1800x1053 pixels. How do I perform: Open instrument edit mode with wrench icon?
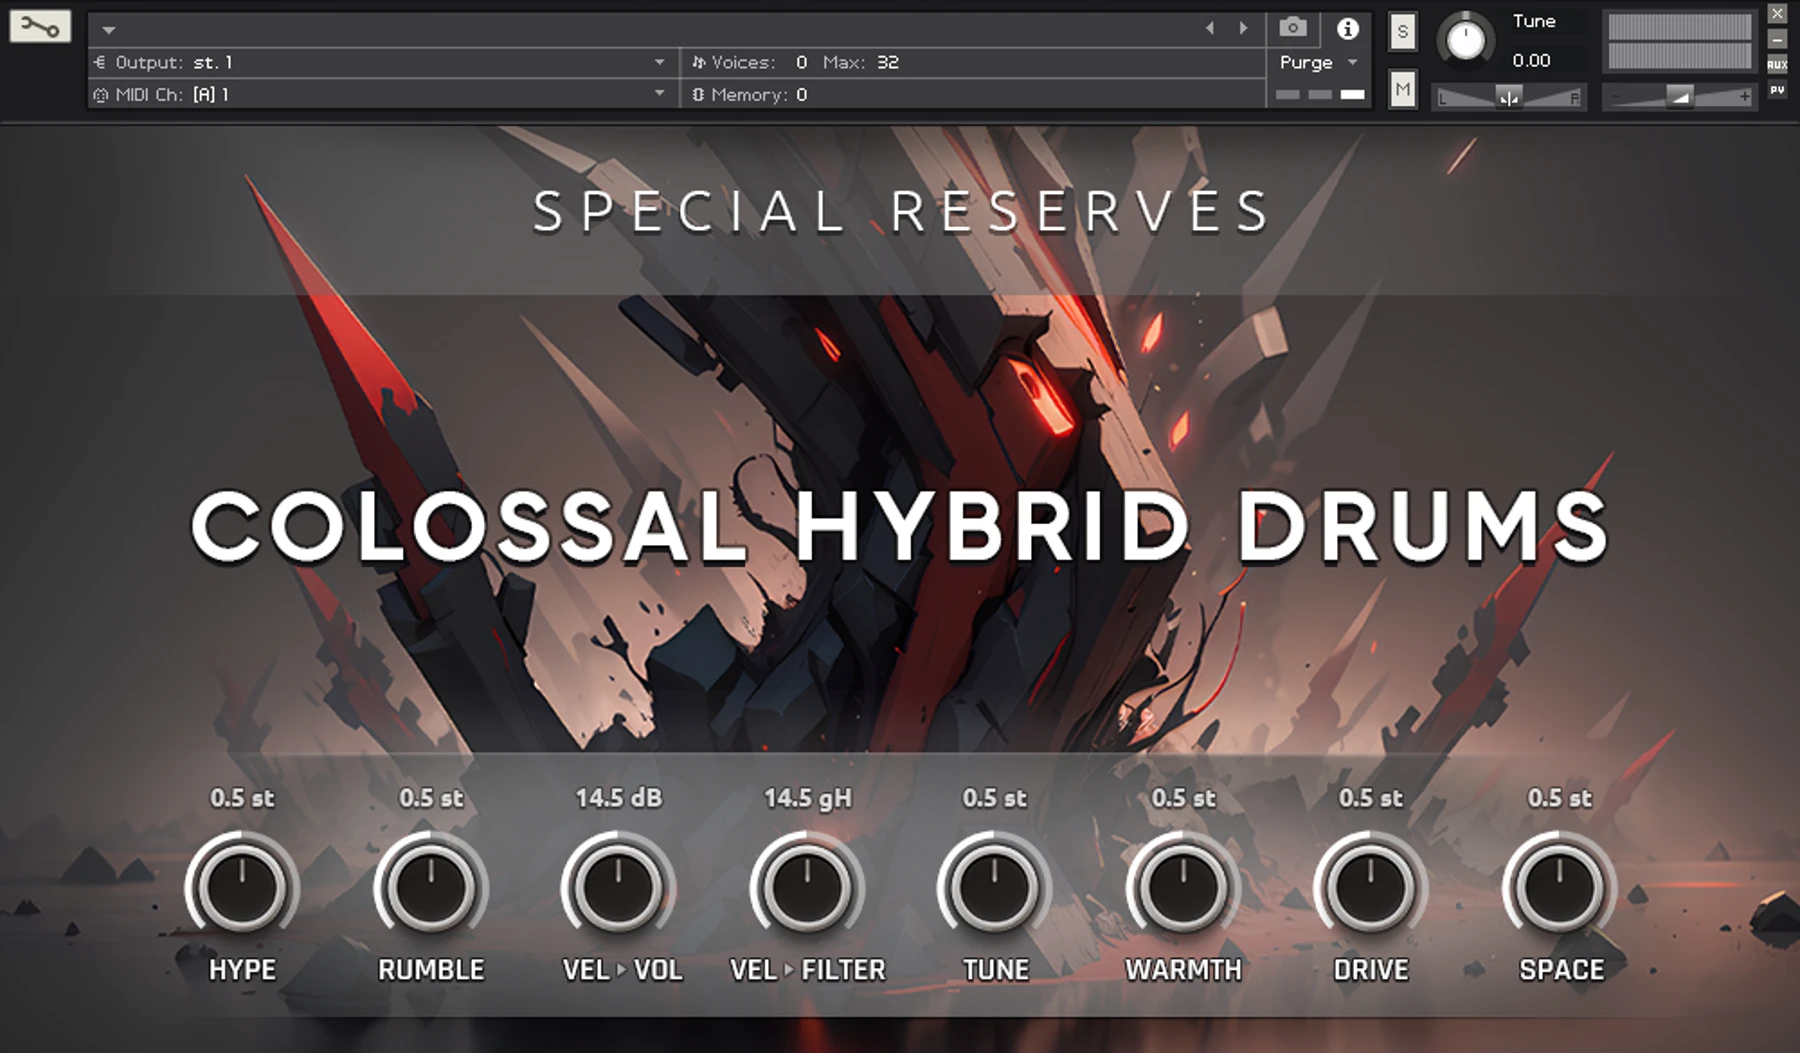tap(40, 27)
